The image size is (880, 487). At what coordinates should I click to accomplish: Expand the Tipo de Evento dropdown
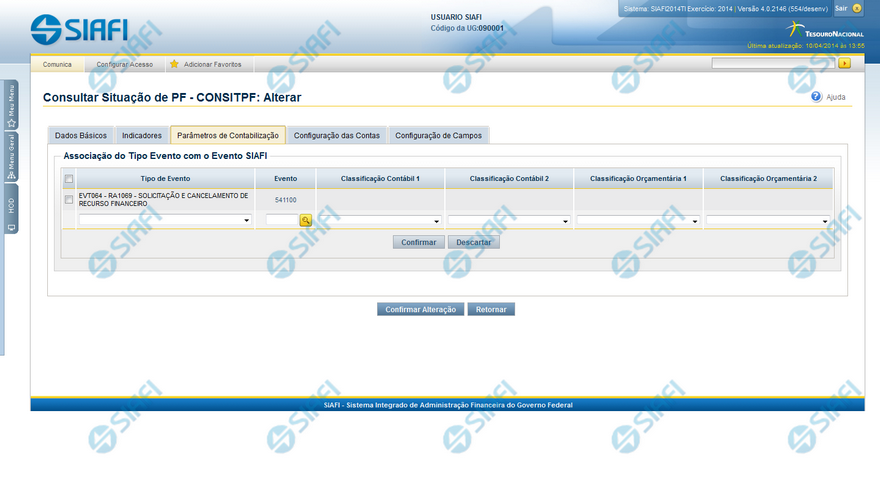point(165,220)
